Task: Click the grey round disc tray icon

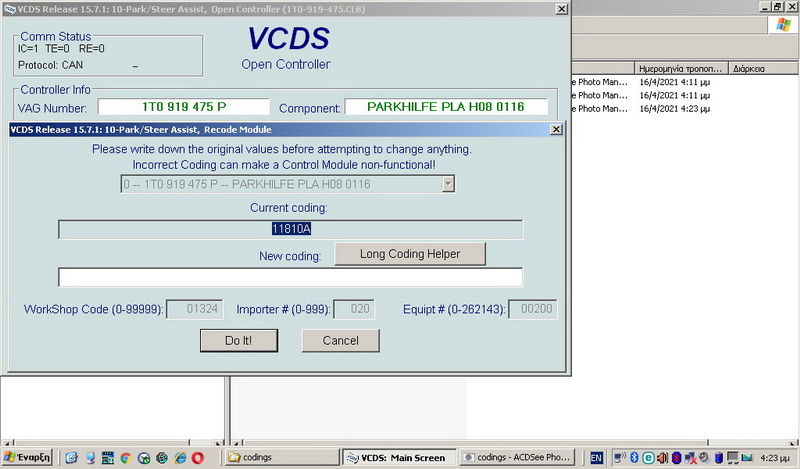Action: 704,457
